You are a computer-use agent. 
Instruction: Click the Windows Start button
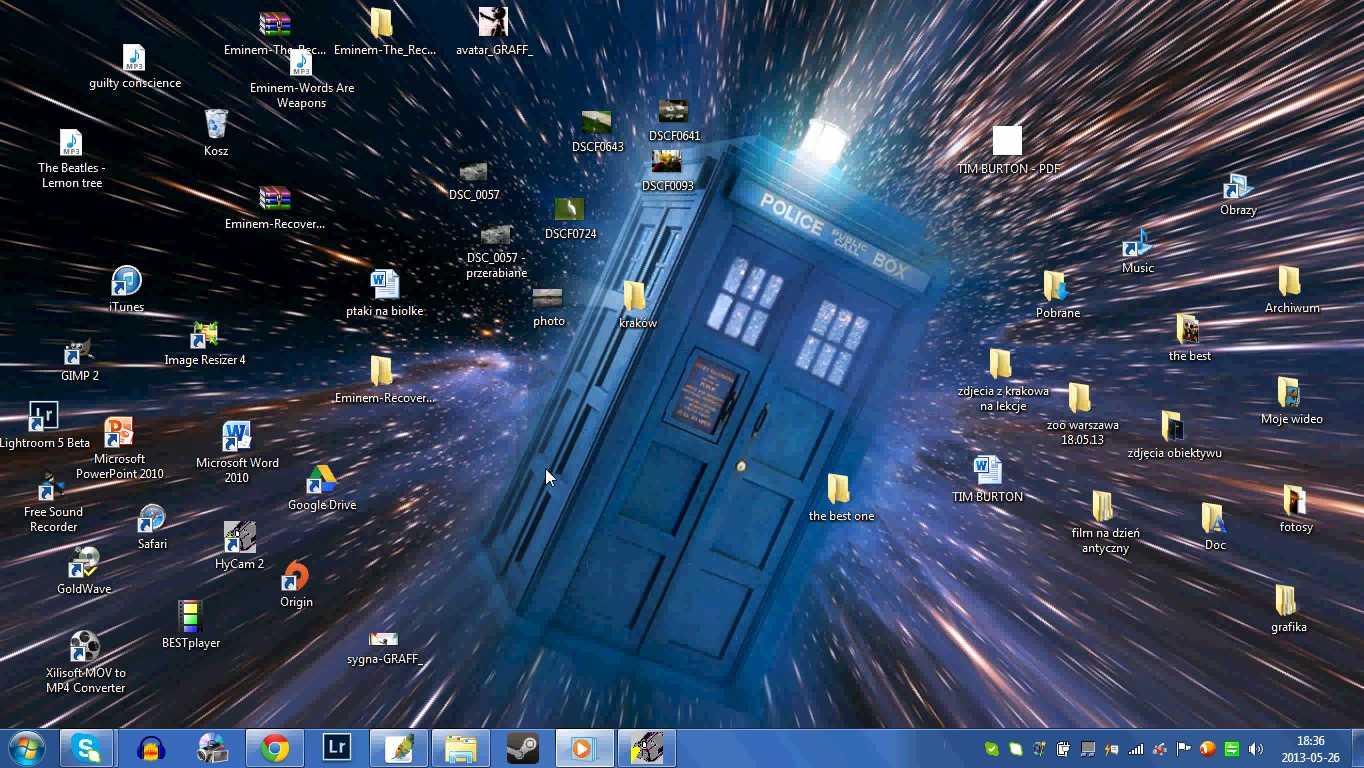pos(25,748)
